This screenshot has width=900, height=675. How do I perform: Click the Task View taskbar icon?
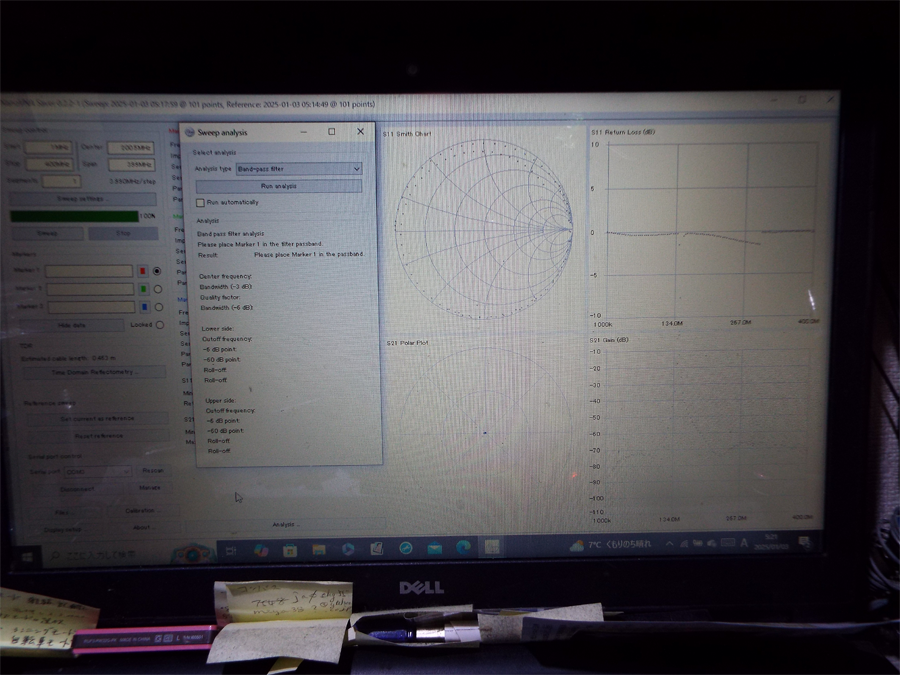coord(231,551)
